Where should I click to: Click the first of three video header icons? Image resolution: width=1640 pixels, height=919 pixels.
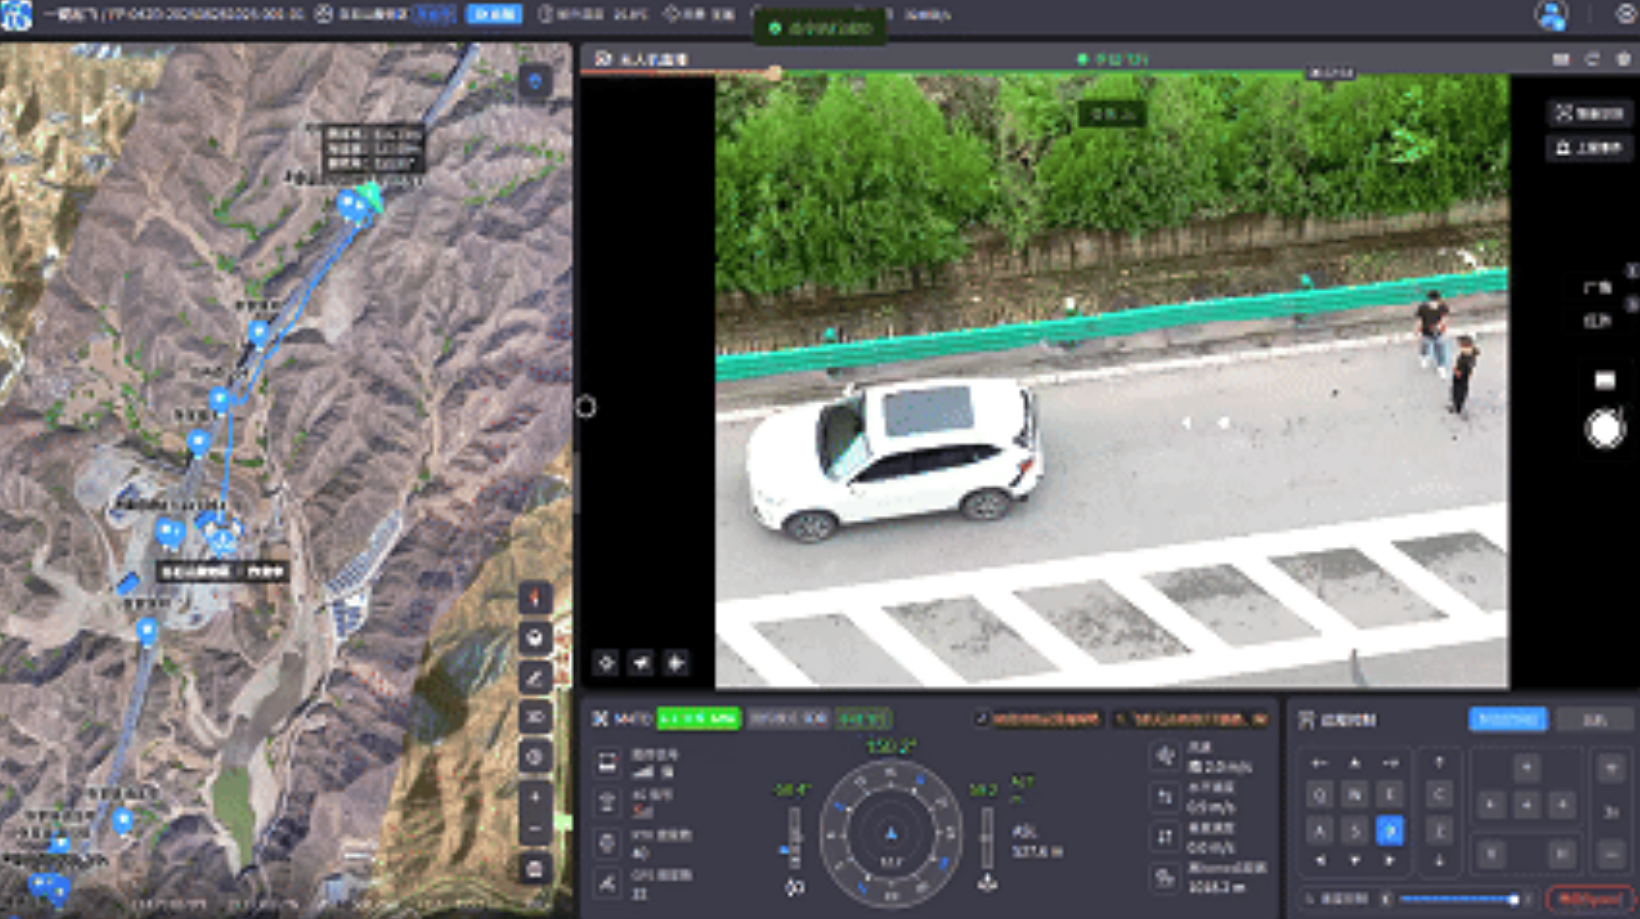point(1561,60)
